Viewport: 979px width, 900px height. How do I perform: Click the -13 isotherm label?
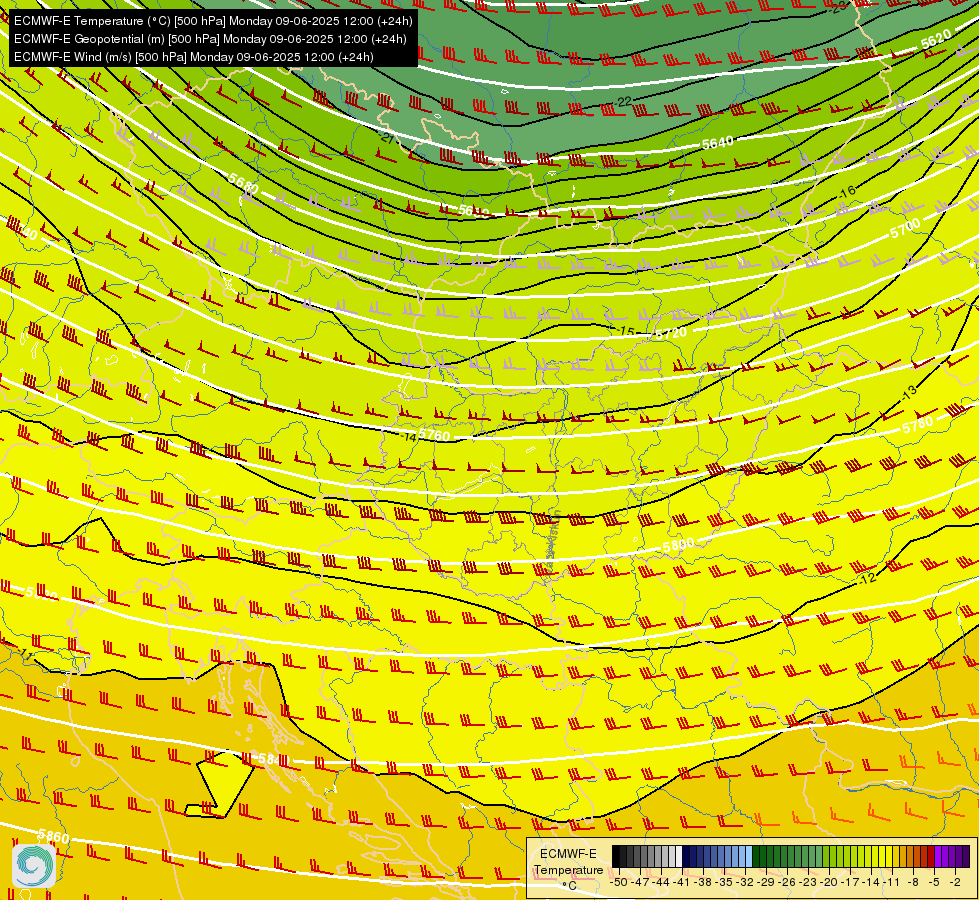pos(908,393)
